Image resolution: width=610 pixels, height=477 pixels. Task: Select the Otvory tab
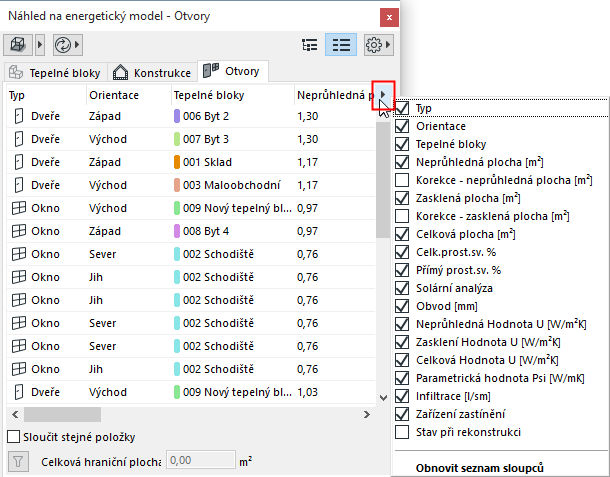233,71
